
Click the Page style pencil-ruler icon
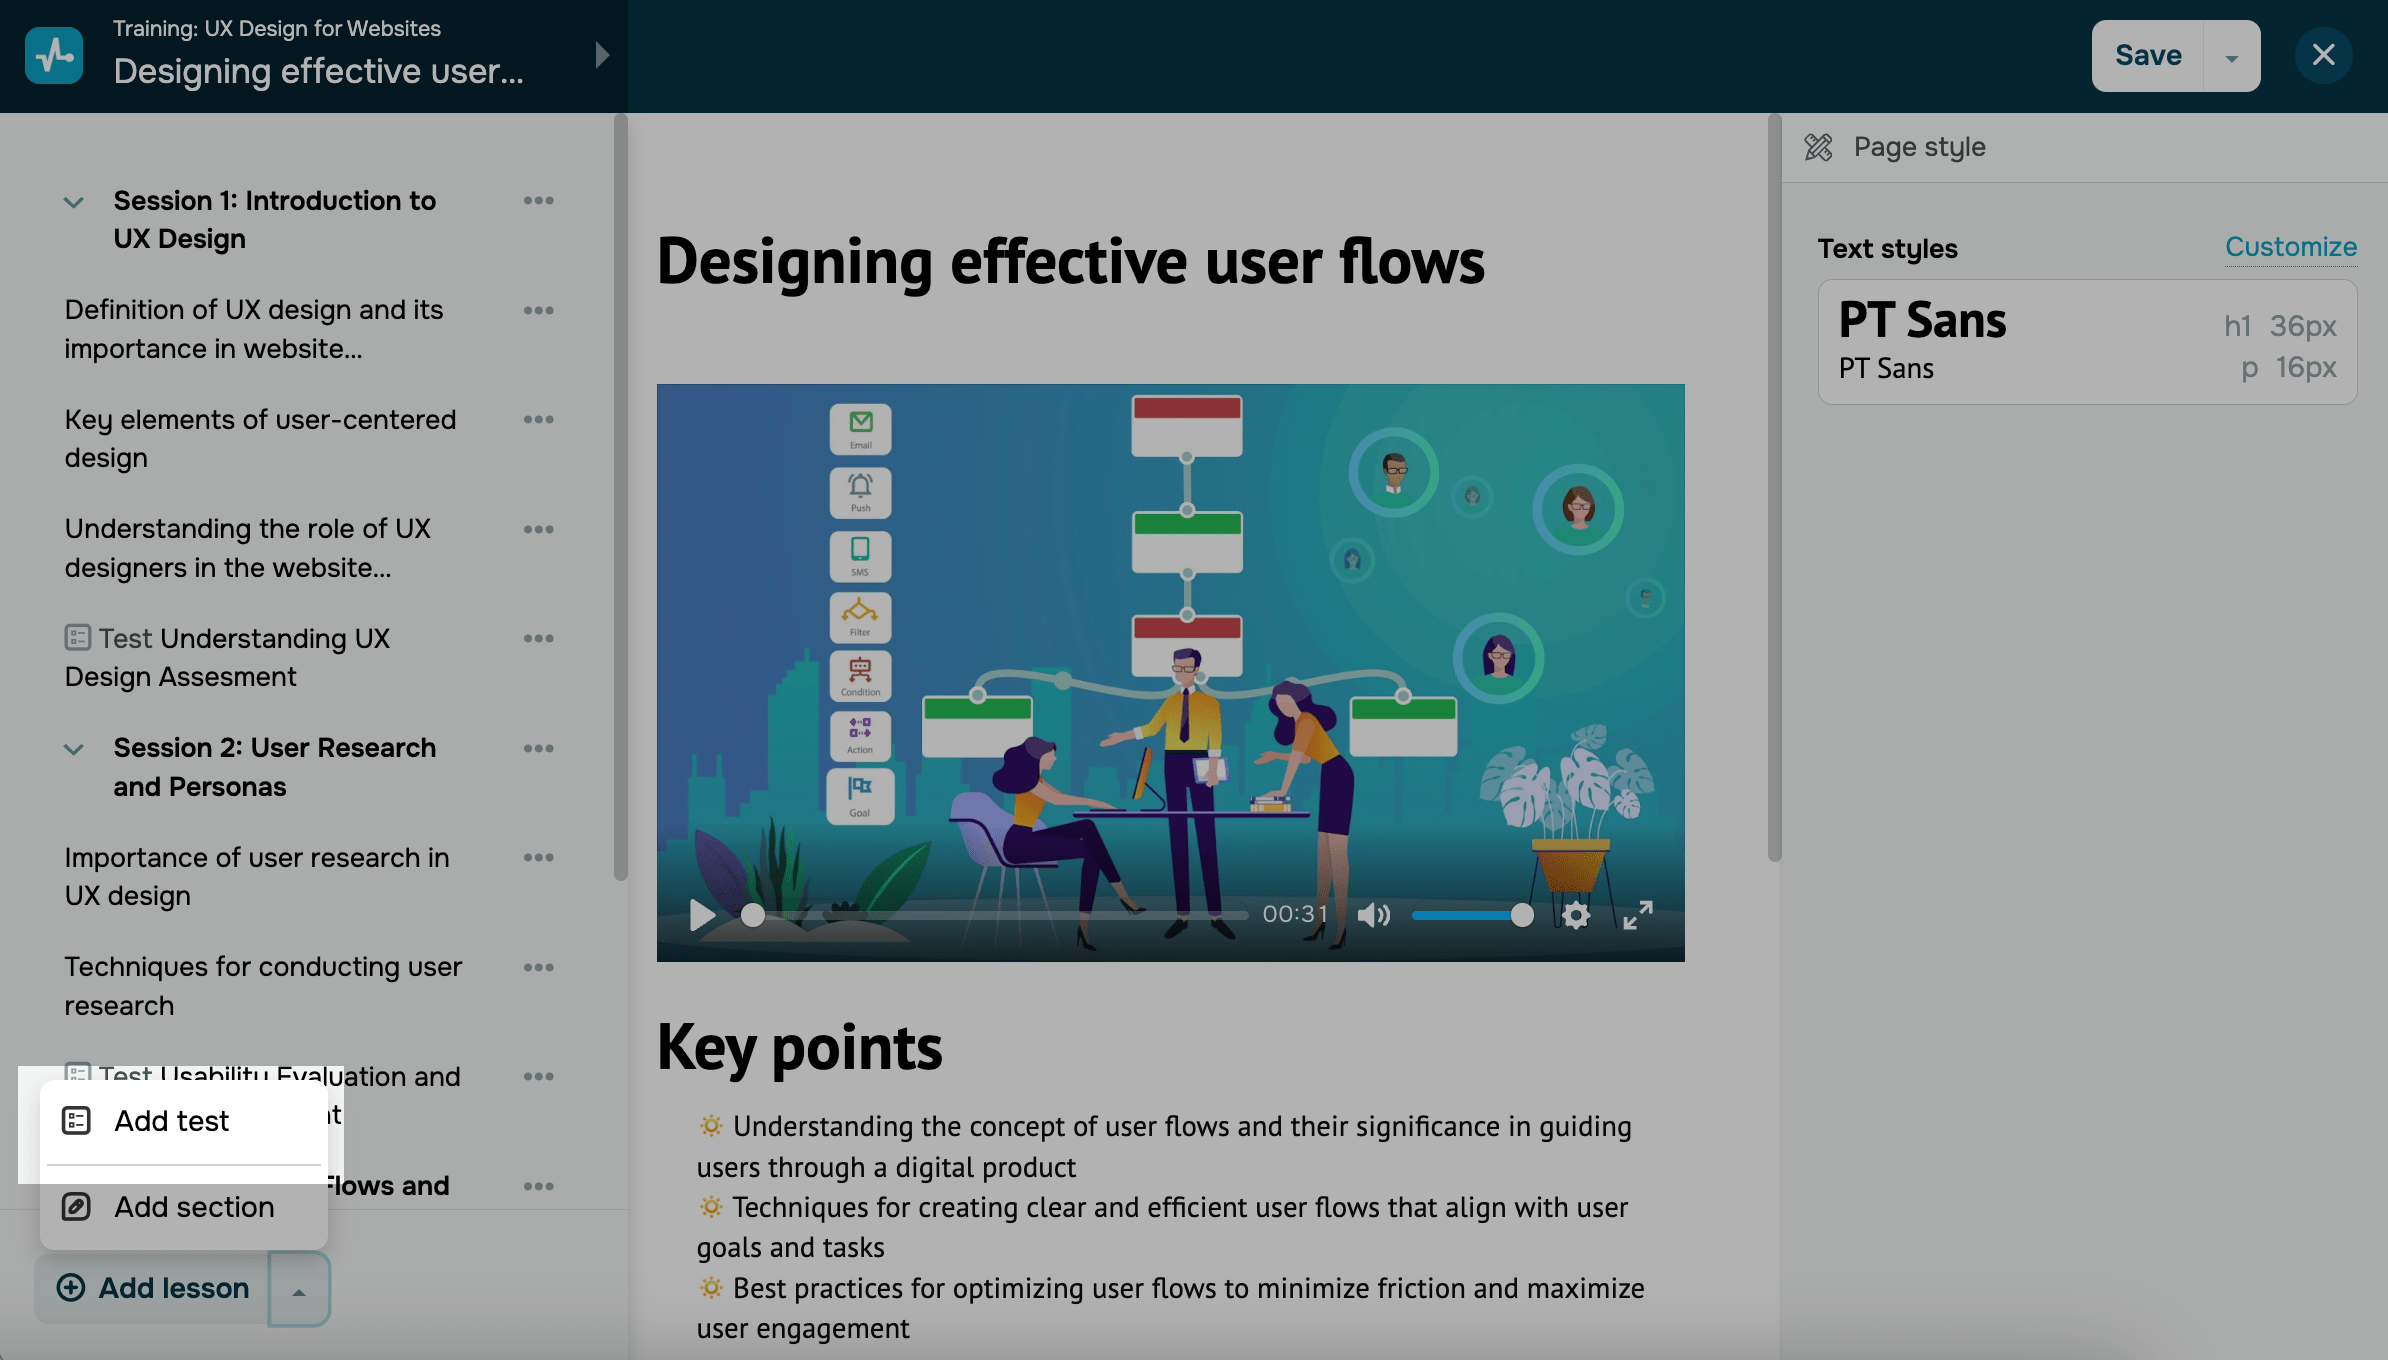click(x=1818, y=147)
